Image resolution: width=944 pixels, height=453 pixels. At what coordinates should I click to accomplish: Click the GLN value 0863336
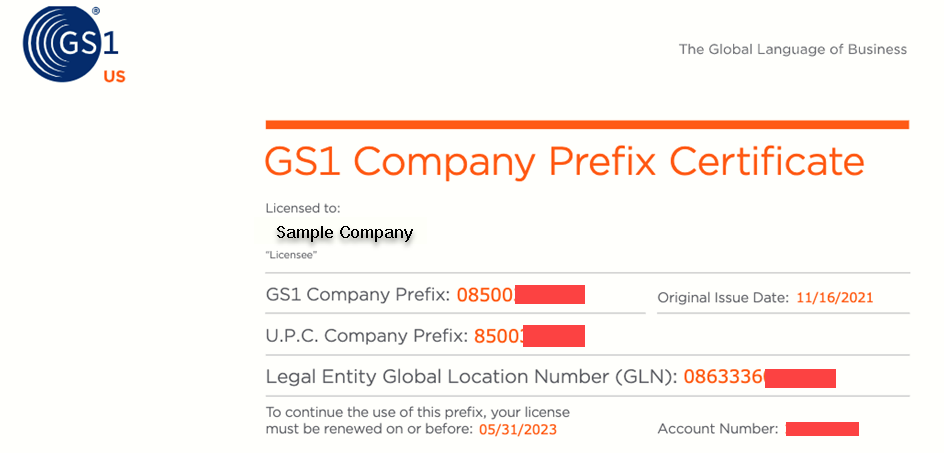click(724, 378)
